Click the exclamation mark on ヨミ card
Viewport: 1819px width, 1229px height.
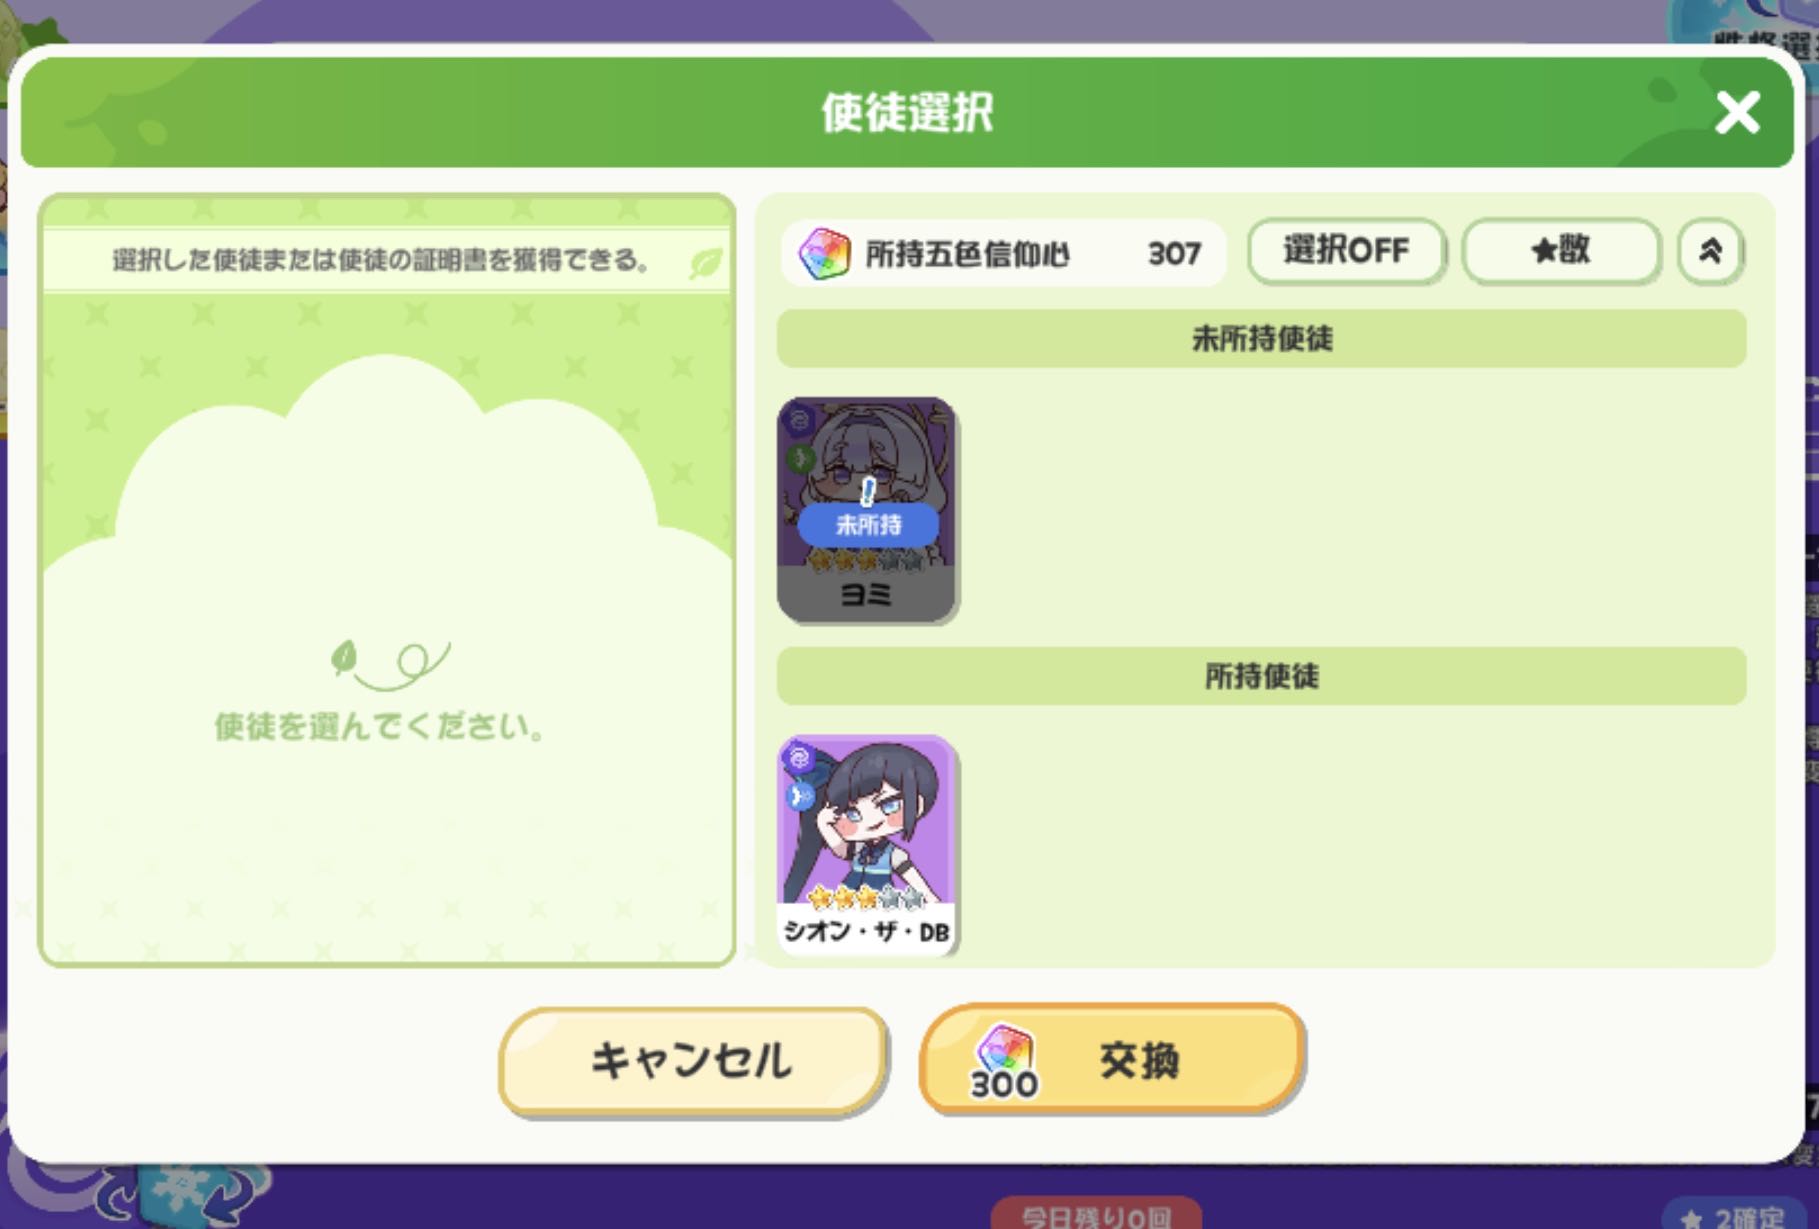point(868,490)
